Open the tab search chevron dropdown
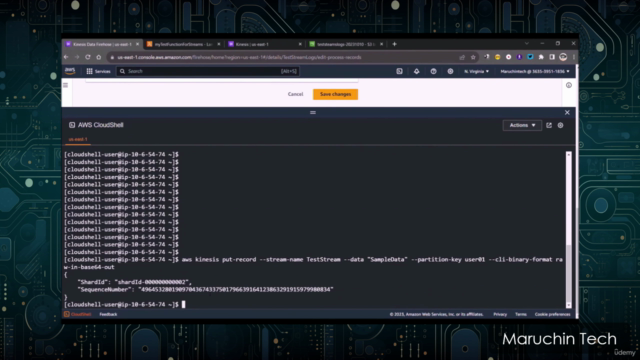 click(x=527, y=43)
